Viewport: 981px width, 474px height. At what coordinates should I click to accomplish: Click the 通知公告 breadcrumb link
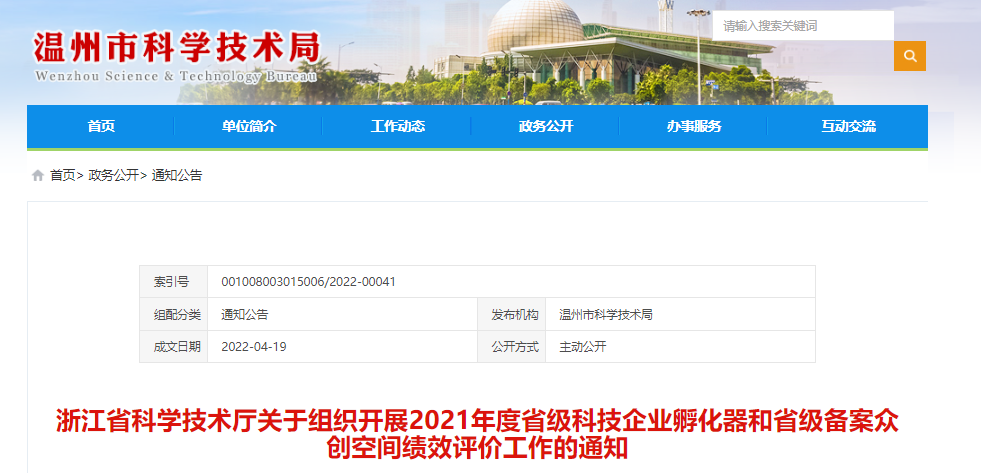tap(177, 176)
